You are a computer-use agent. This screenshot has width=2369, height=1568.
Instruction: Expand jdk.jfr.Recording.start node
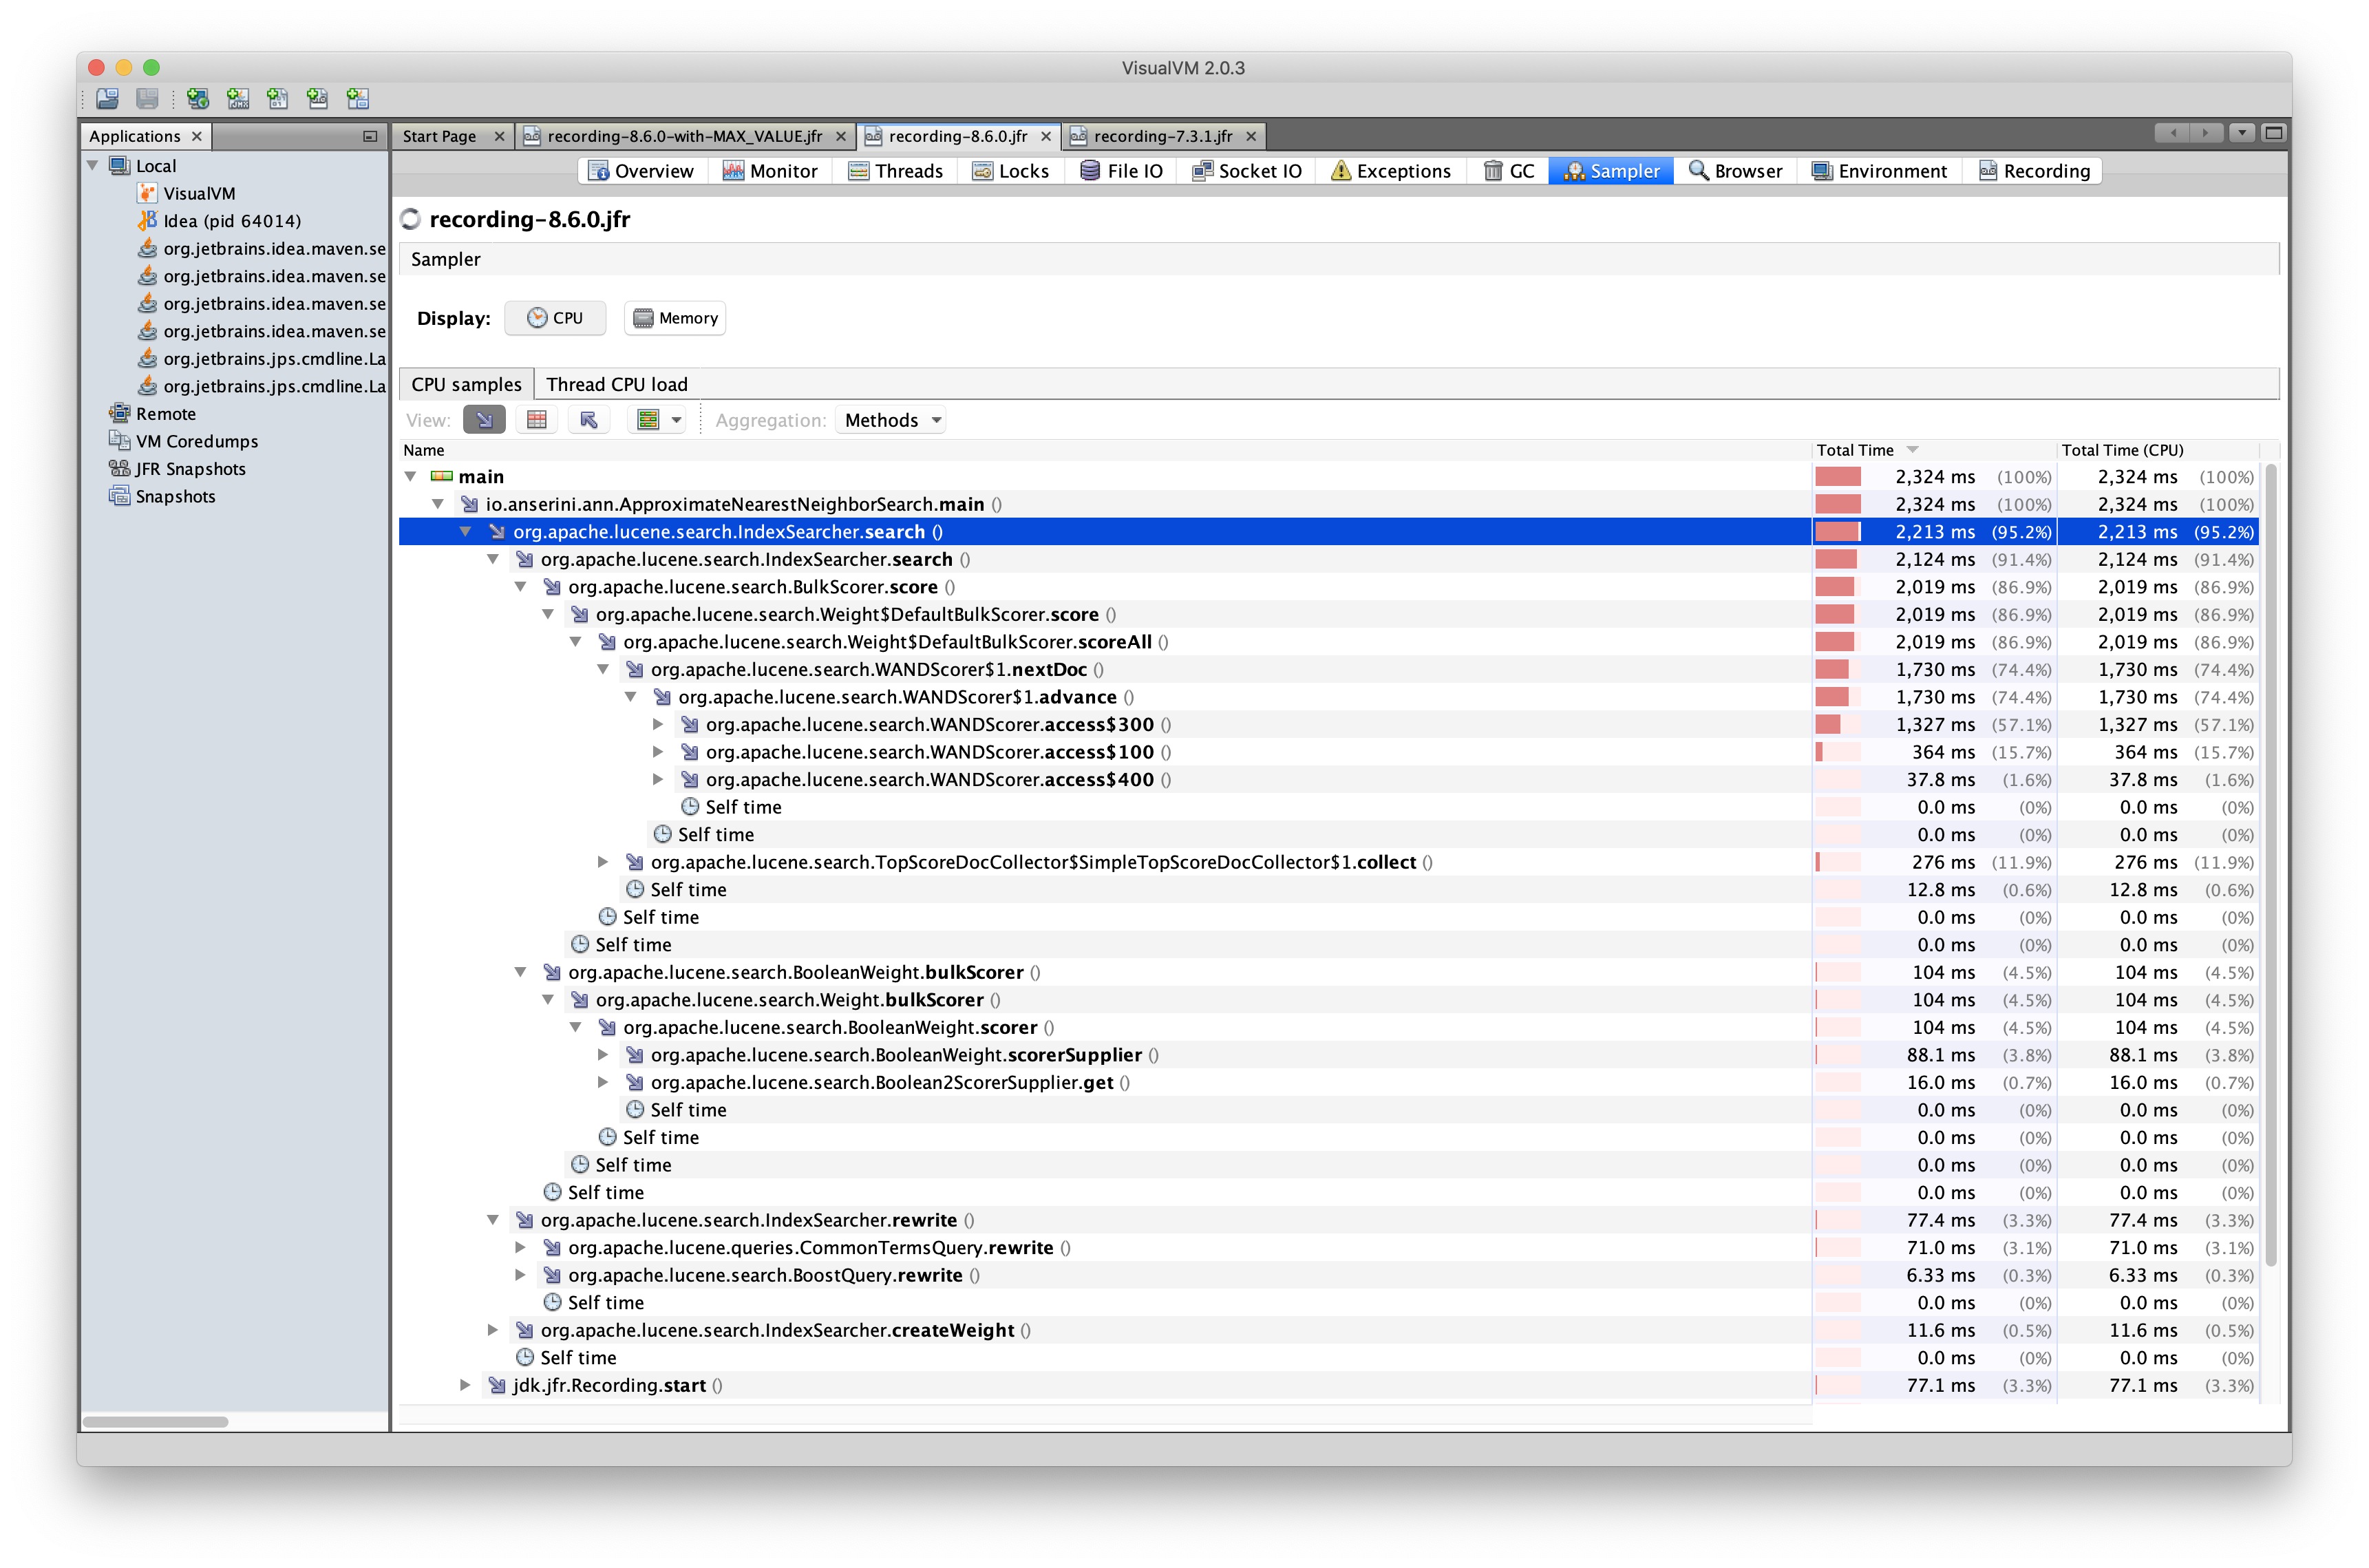coord(466,1385)
